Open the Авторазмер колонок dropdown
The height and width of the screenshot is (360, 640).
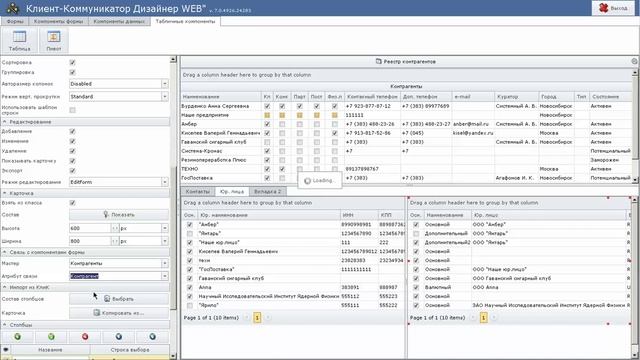[x=164, y=84]
